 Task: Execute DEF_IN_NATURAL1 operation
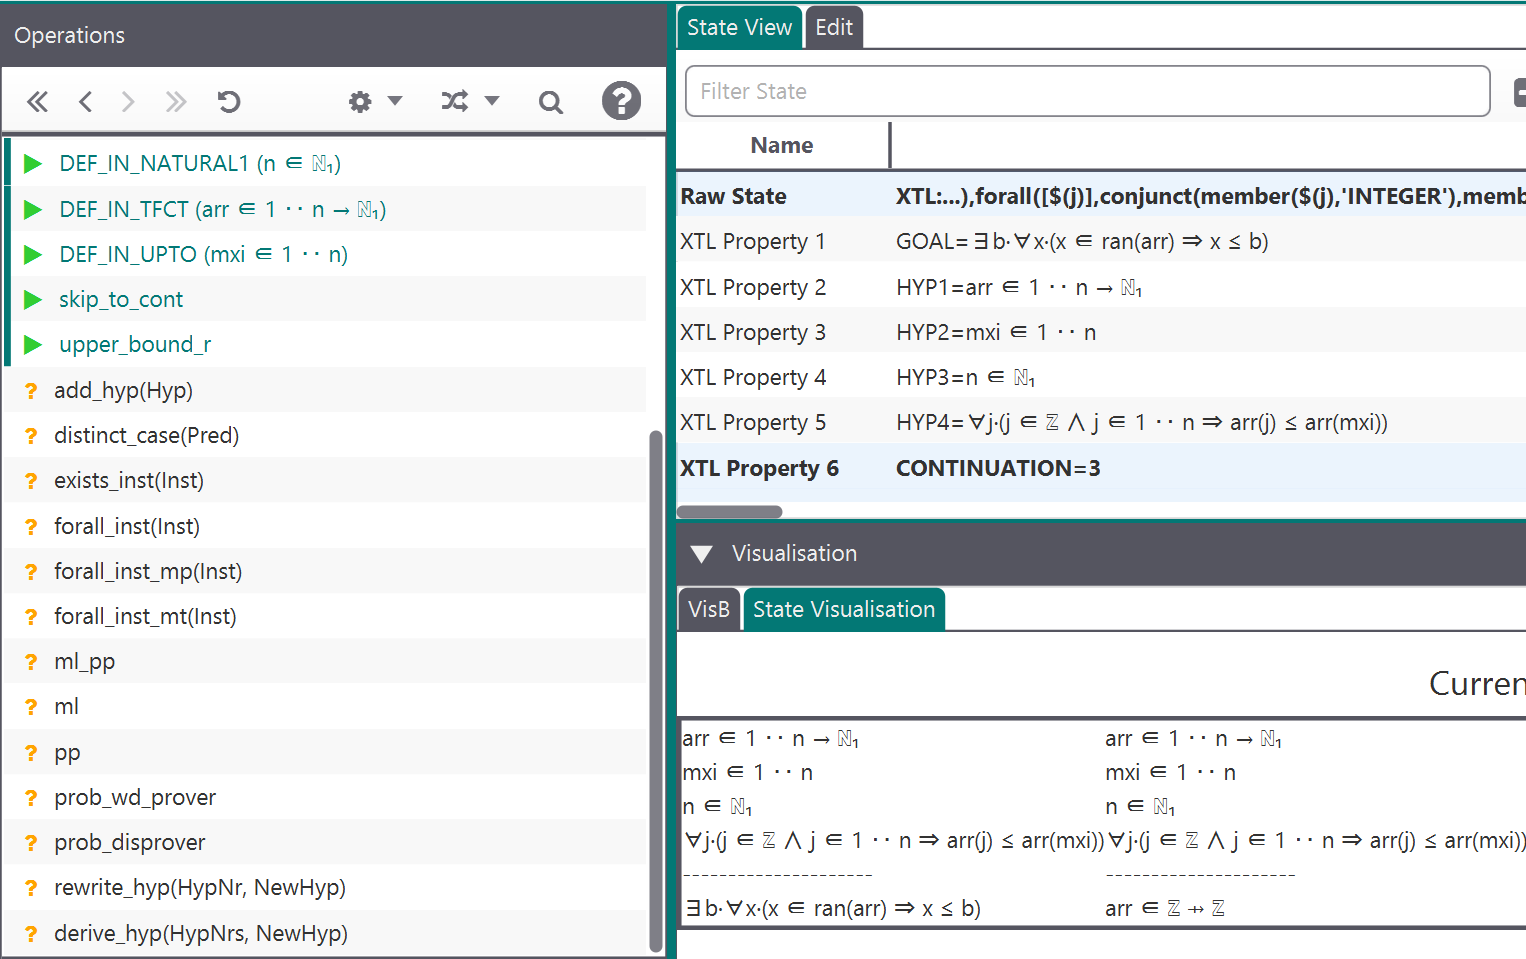tap(199, 164)
